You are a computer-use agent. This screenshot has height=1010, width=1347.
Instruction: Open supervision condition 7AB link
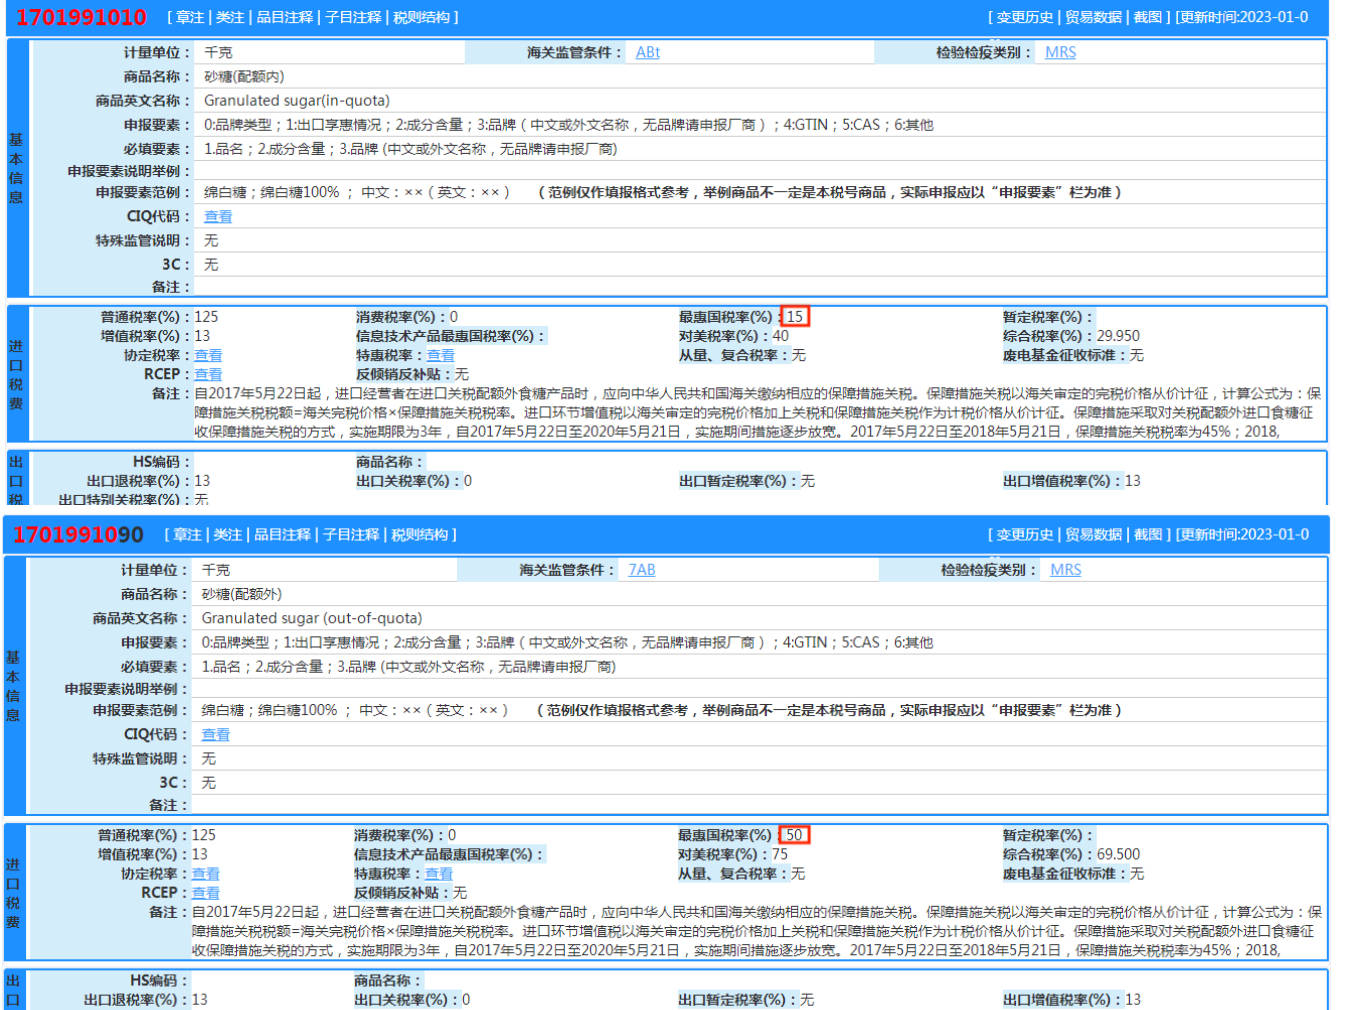click(642, 569)
